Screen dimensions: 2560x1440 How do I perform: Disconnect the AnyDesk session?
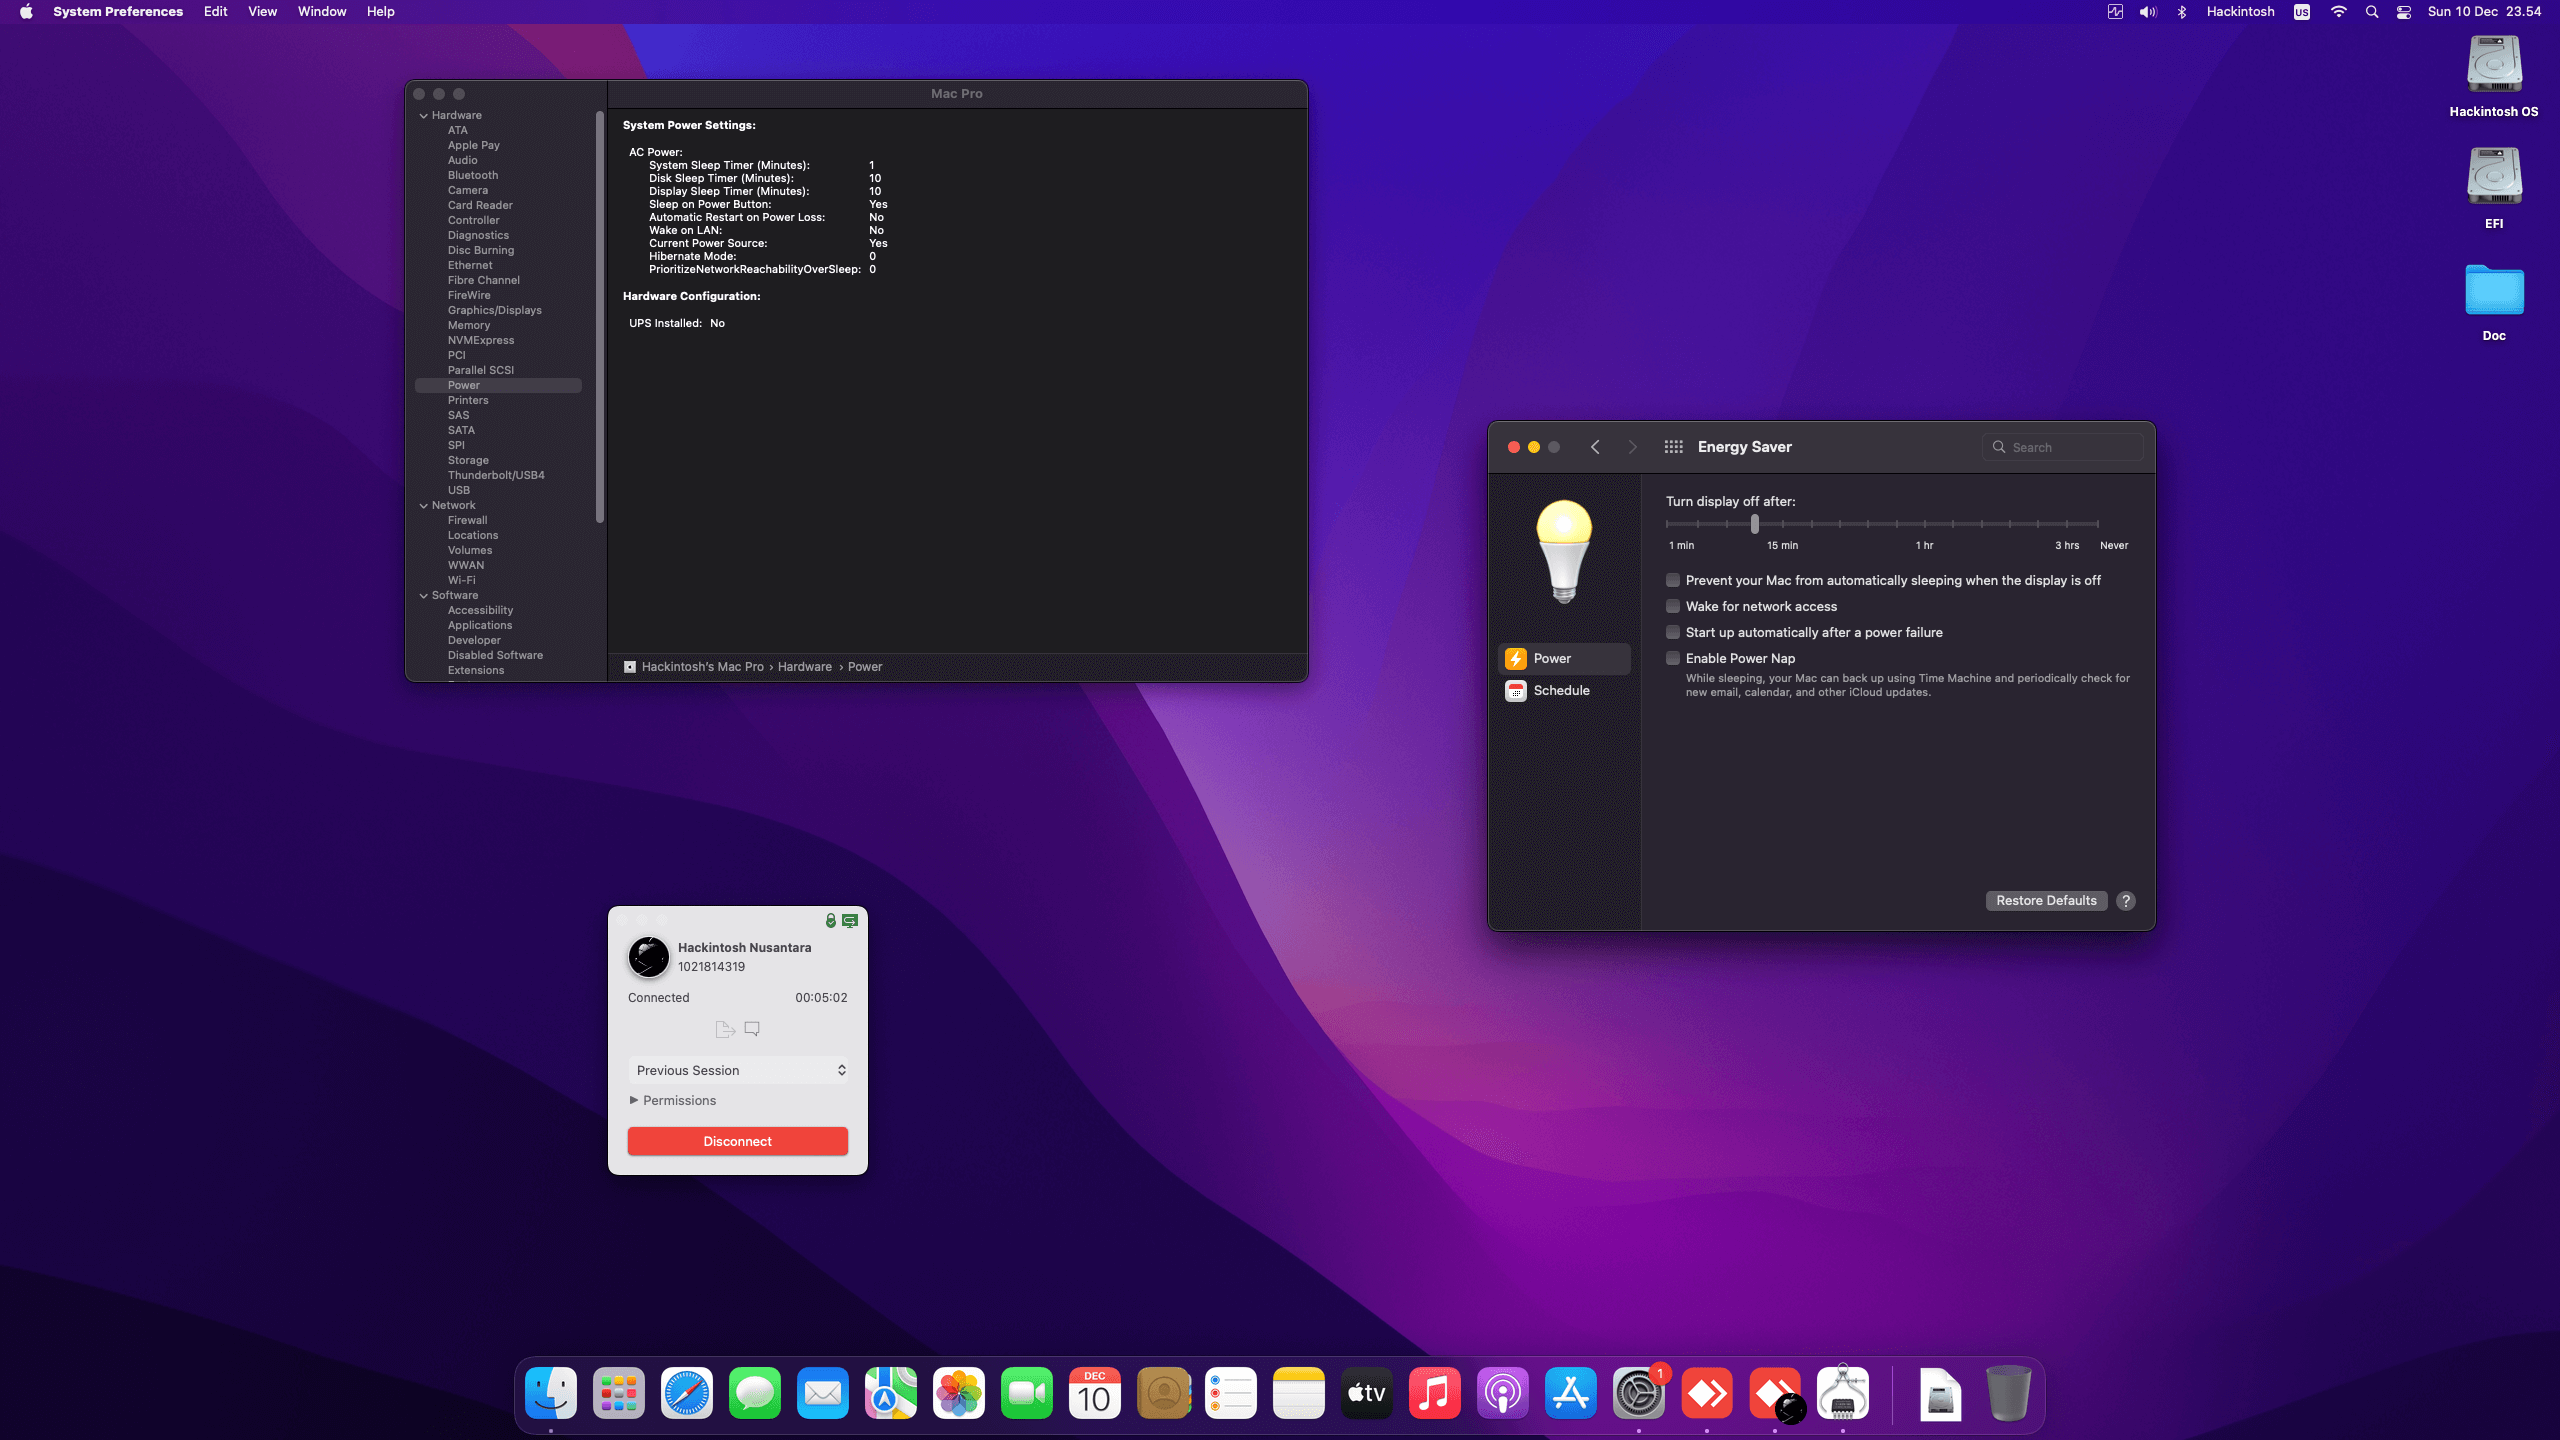[738, 1141]
